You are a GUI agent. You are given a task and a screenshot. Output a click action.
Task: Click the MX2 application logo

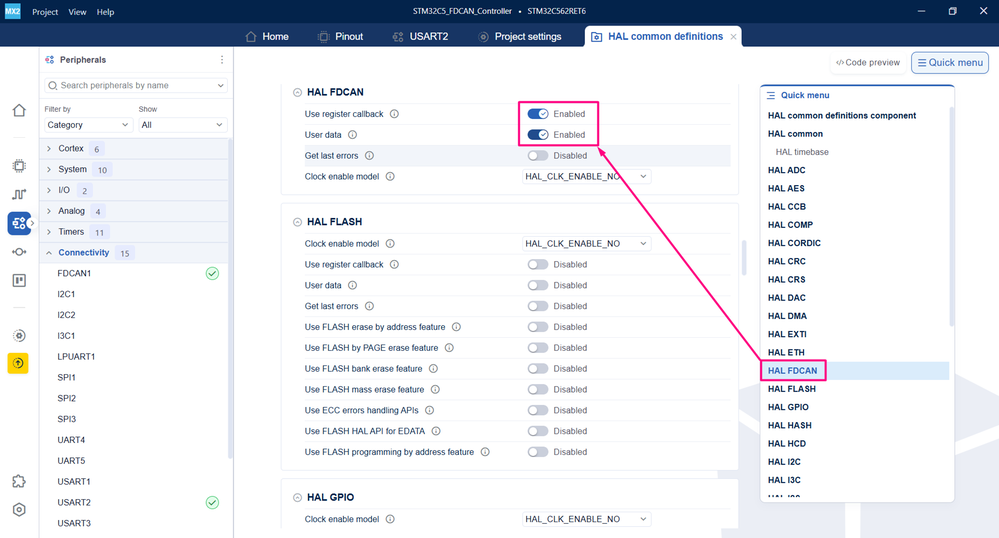(13, 11)
